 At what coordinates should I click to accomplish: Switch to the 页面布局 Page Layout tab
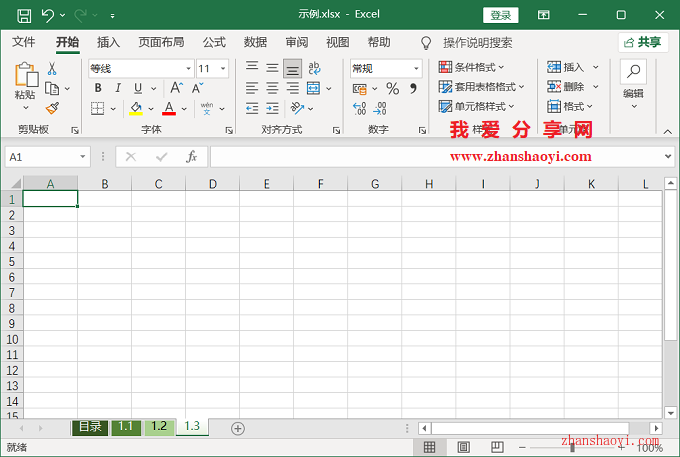(x=161, y=42)
